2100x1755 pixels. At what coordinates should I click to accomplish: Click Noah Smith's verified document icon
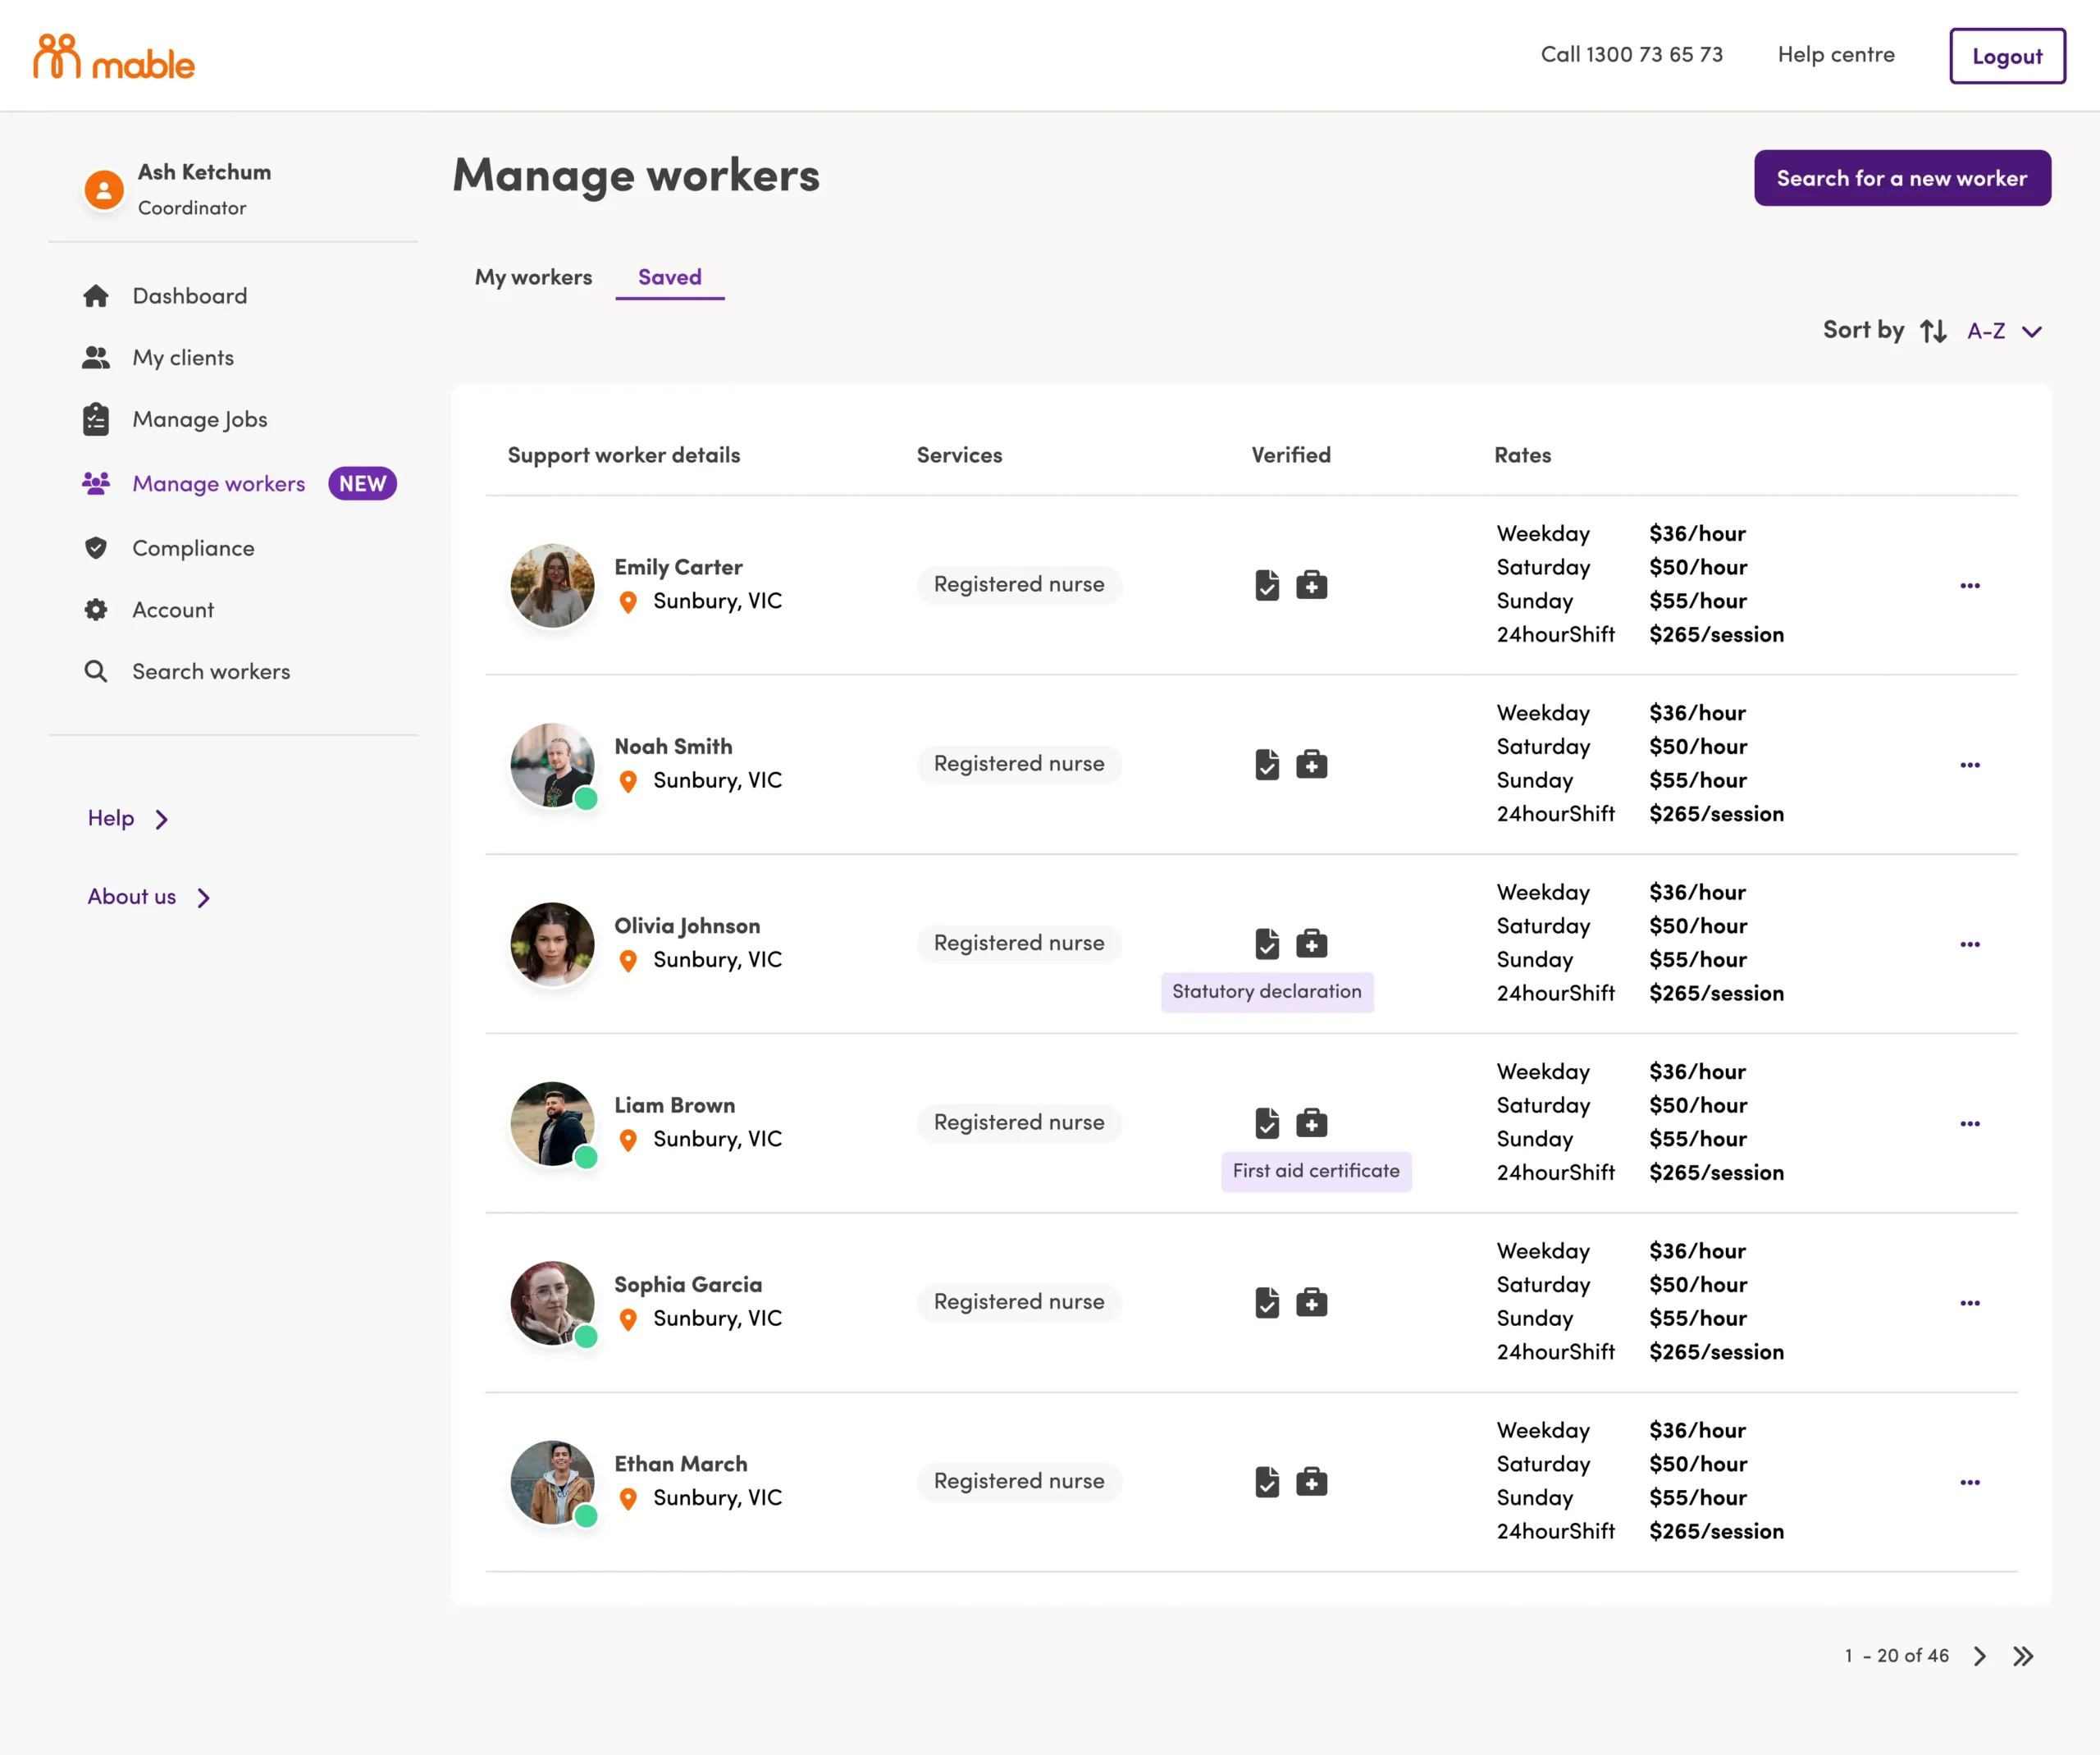tap(1267, 765)
